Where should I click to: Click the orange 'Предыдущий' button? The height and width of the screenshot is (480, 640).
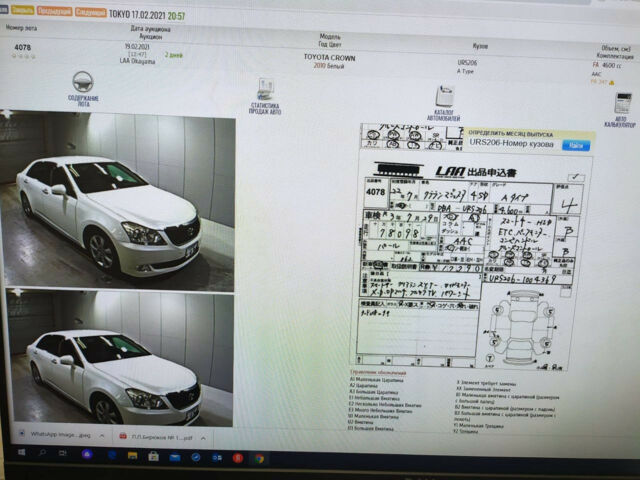click(x=54, y=12)
